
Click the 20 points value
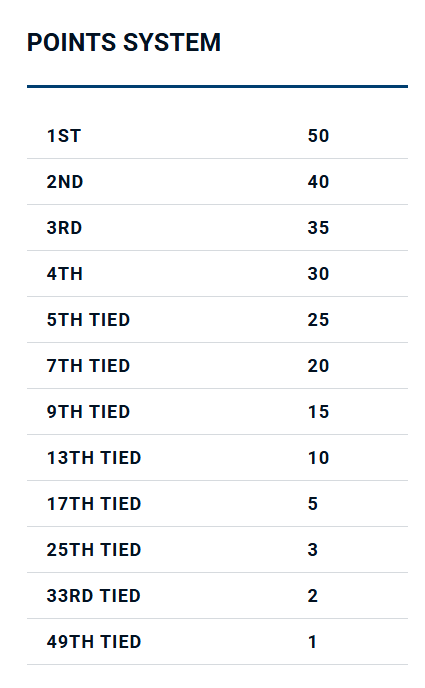(318, 366)
